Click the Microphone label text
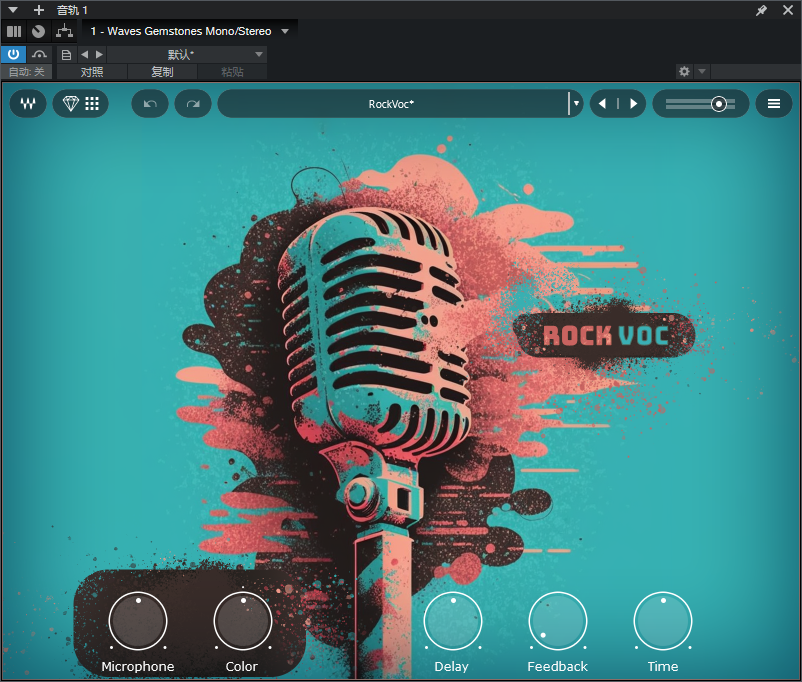Screen dimensions: 802x682 point(138,666)
